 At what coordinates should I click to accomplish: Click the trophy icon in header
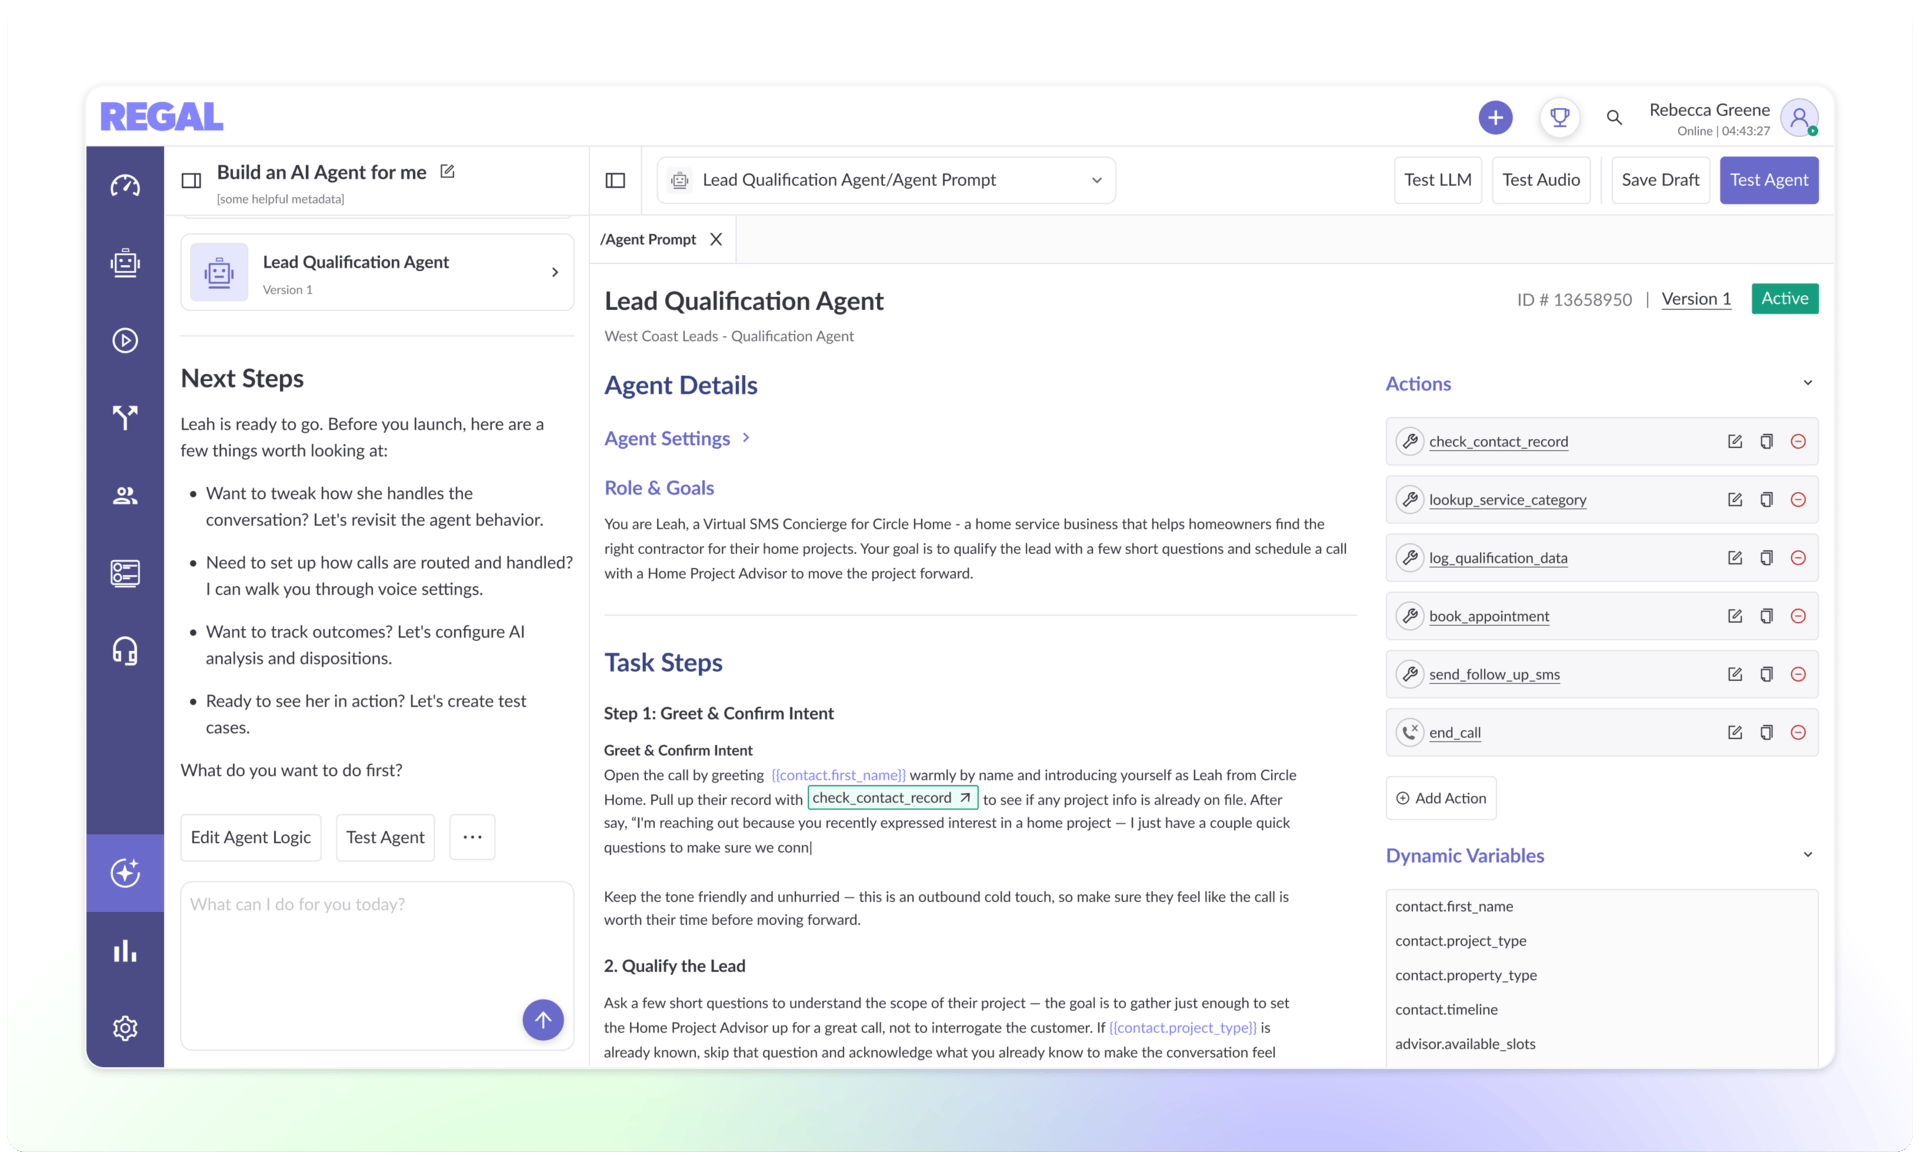pos(1559,118)
